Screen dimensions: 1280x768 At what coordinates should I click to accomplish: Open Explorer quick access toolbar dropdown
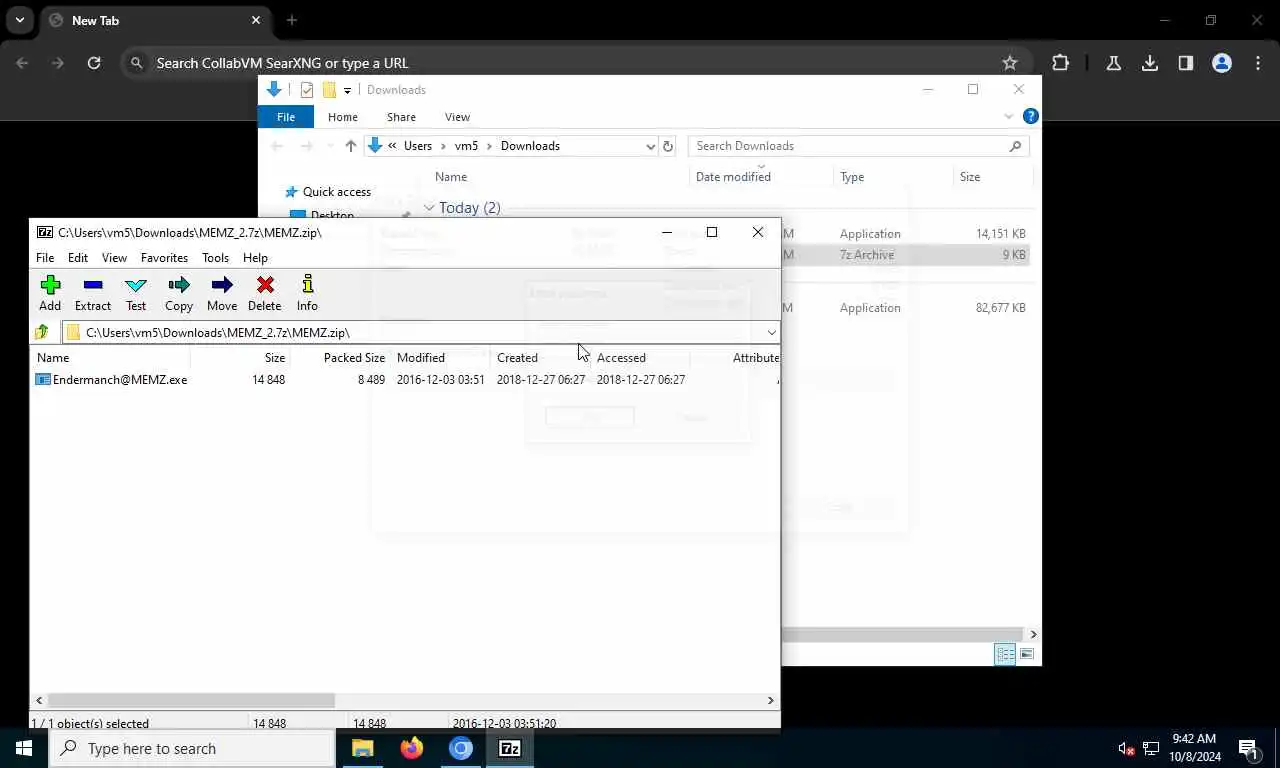click(347, 90)
